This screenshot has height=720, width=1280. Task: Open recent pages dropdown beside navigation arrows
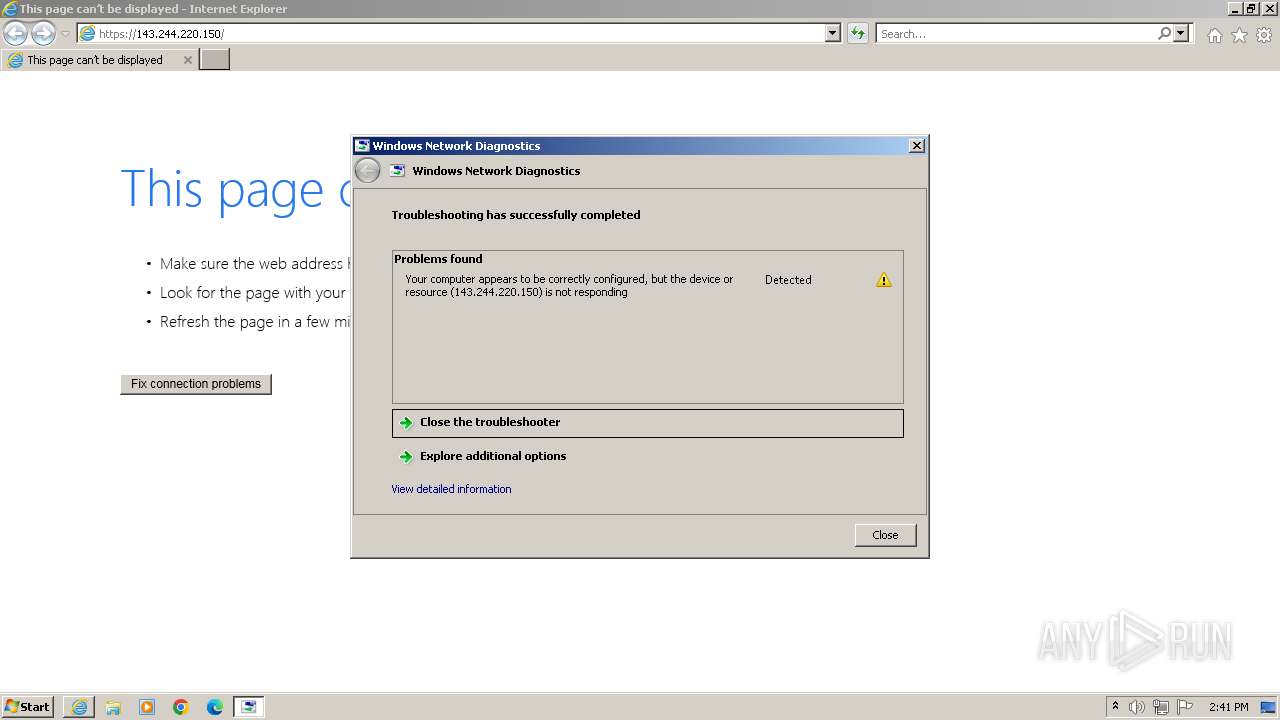tap(65, 34)
